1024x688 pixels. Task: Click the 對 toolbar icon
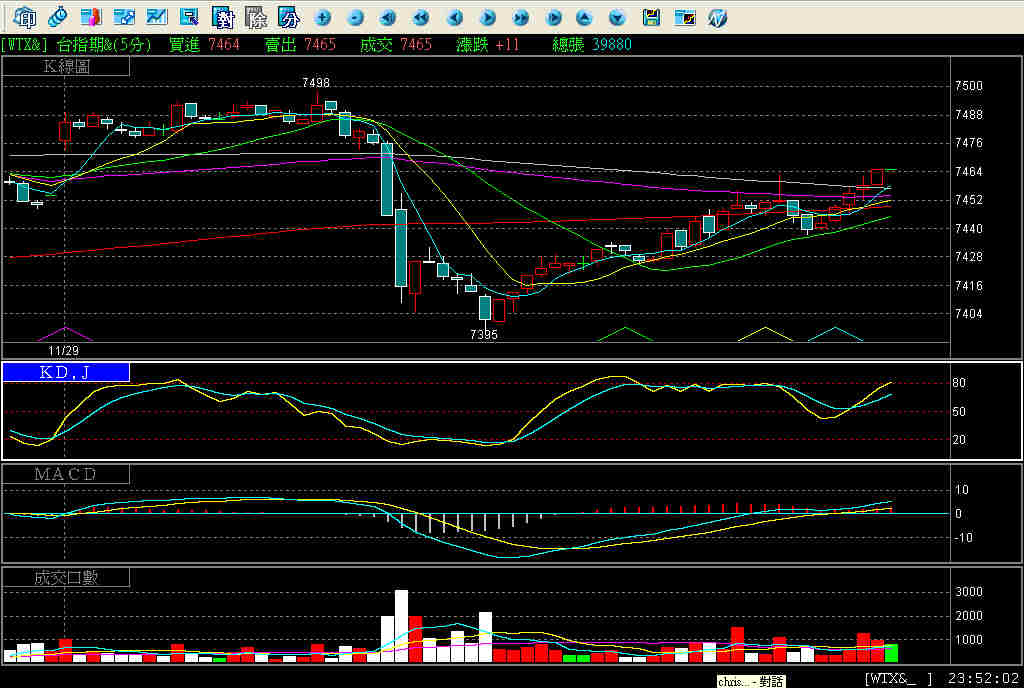point(223,18)
